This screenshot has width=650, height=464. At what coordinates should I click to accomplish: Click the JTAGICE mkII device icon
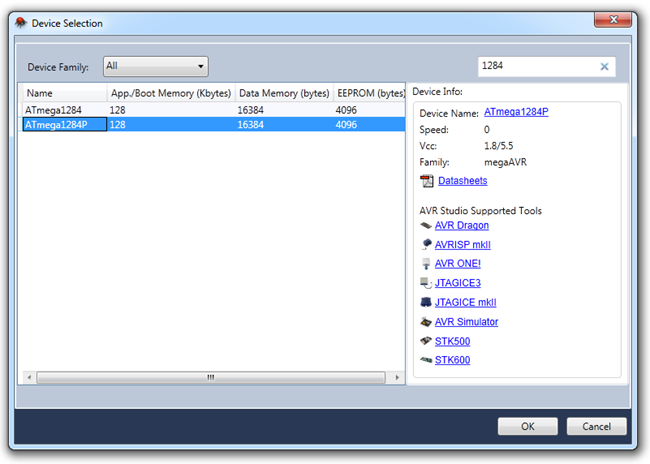[x=426, y=302]
